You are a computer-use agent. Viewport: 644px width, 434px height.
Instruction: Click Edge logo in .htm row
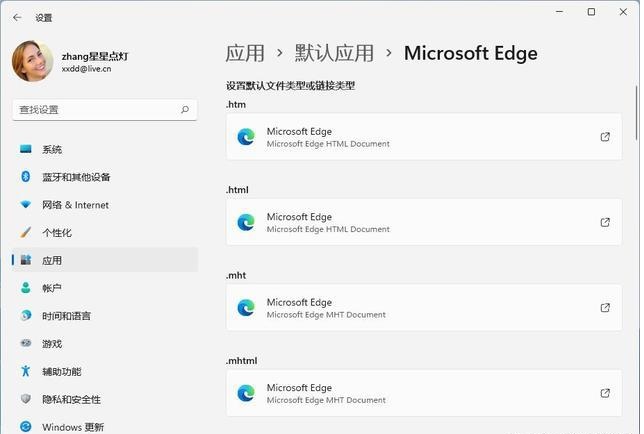[246, 137]
